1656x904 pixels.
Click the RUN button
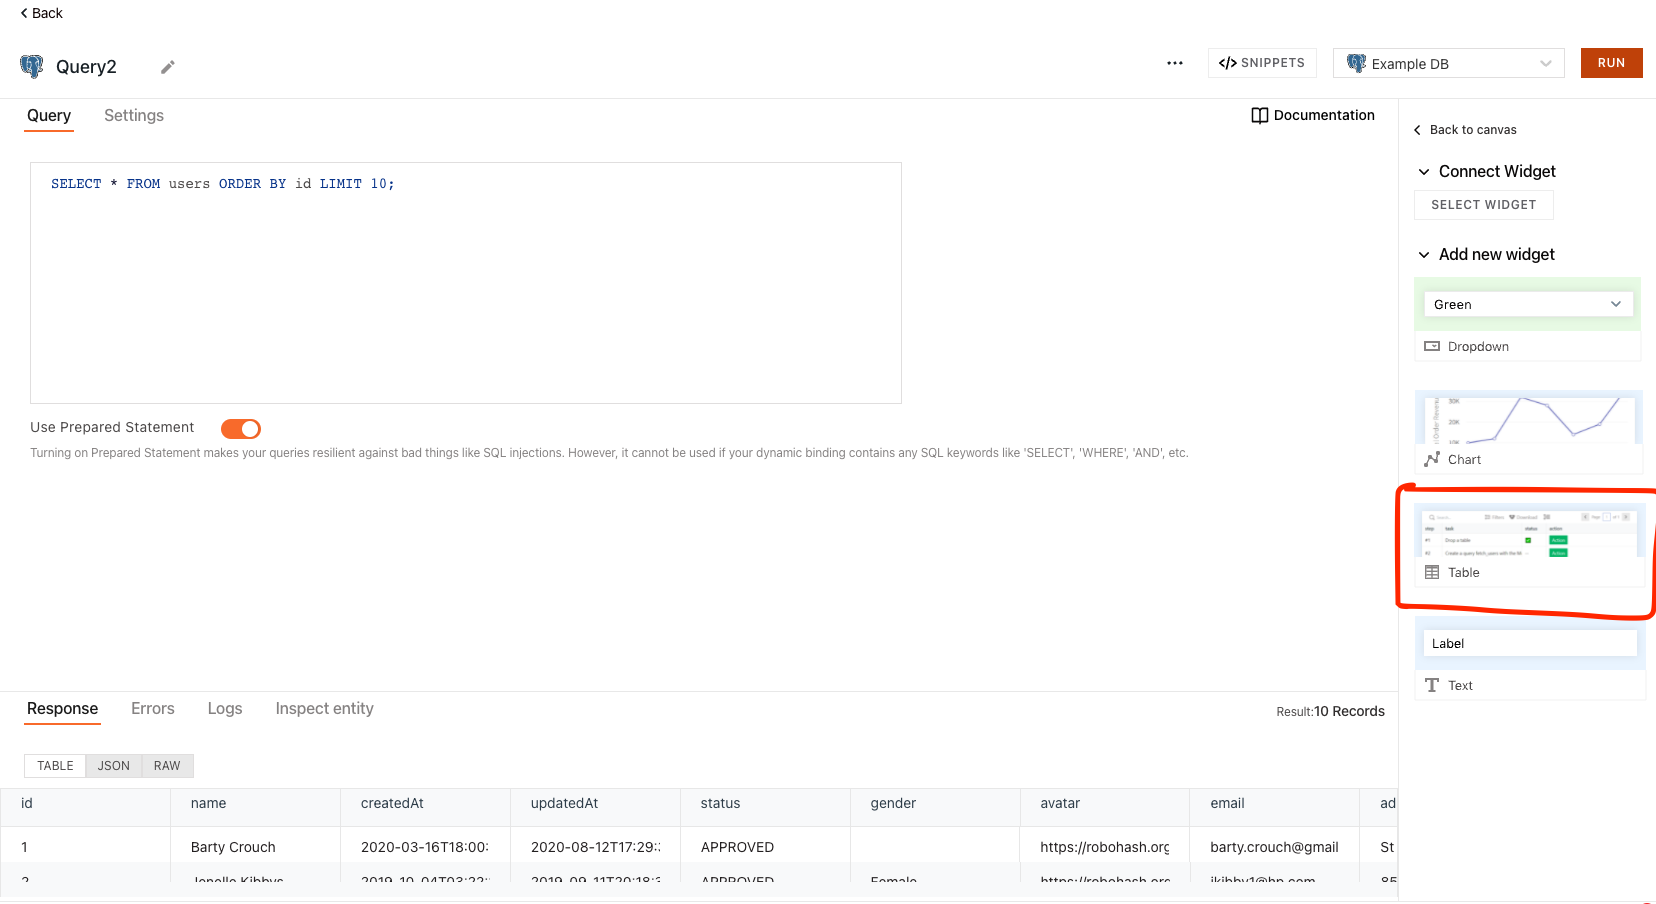[1611, 62]
